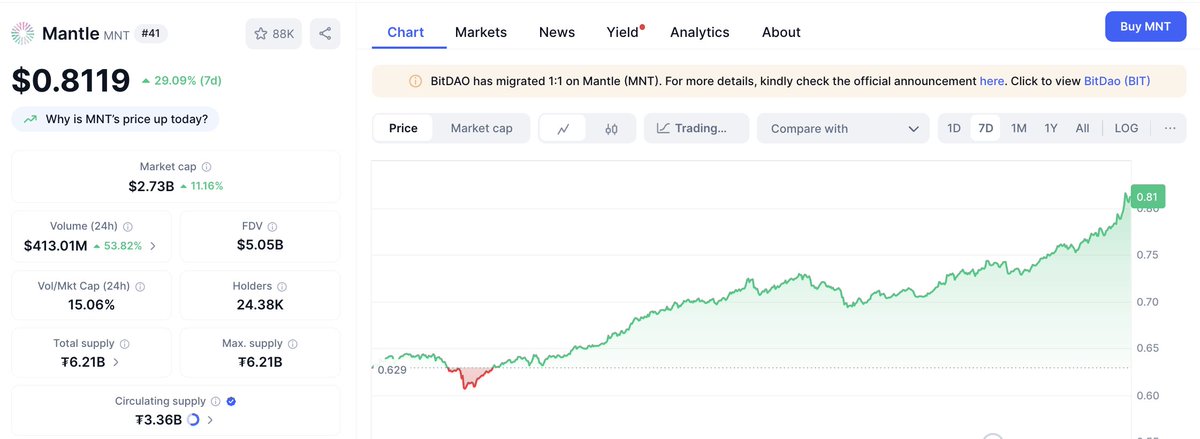
Task: Open the Yield tab
Action: point(623,32)
